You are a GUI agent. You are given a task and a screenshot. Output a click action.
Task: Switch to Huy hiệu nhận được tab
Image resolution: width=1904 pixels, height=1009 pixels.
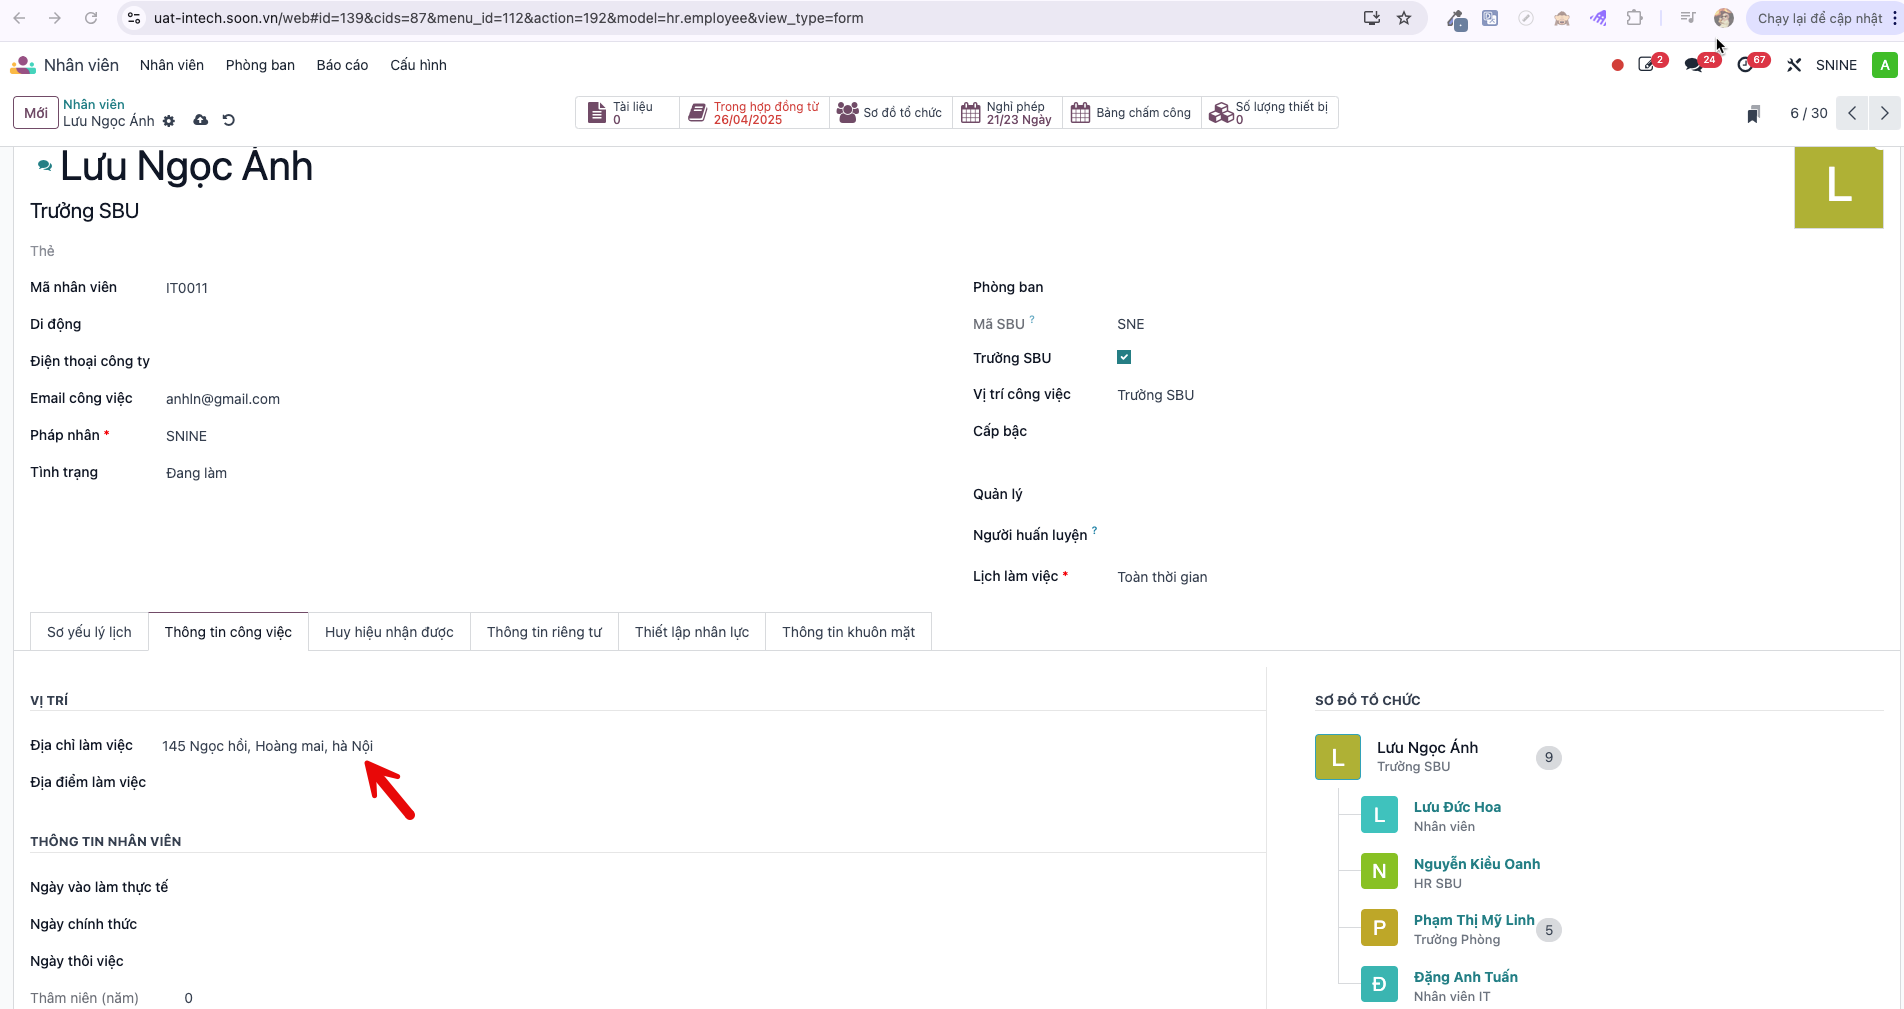[389, 632]
